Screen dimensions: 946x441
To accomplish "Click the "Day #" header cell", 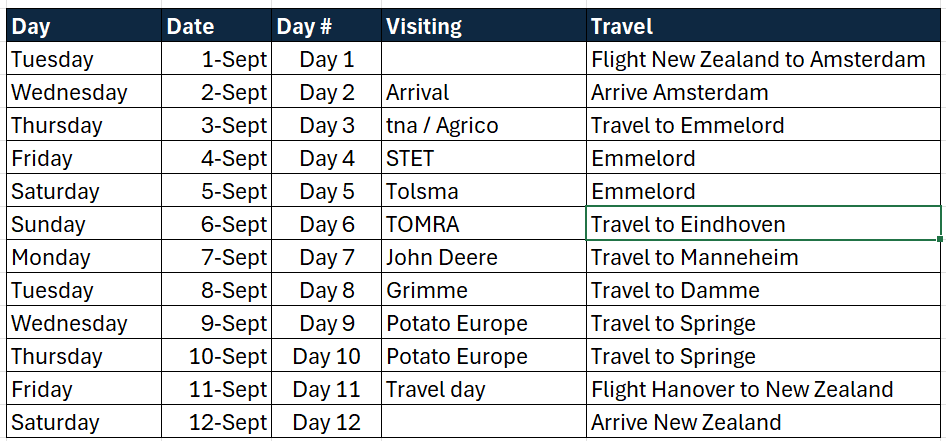I will [x=326, y=26].
